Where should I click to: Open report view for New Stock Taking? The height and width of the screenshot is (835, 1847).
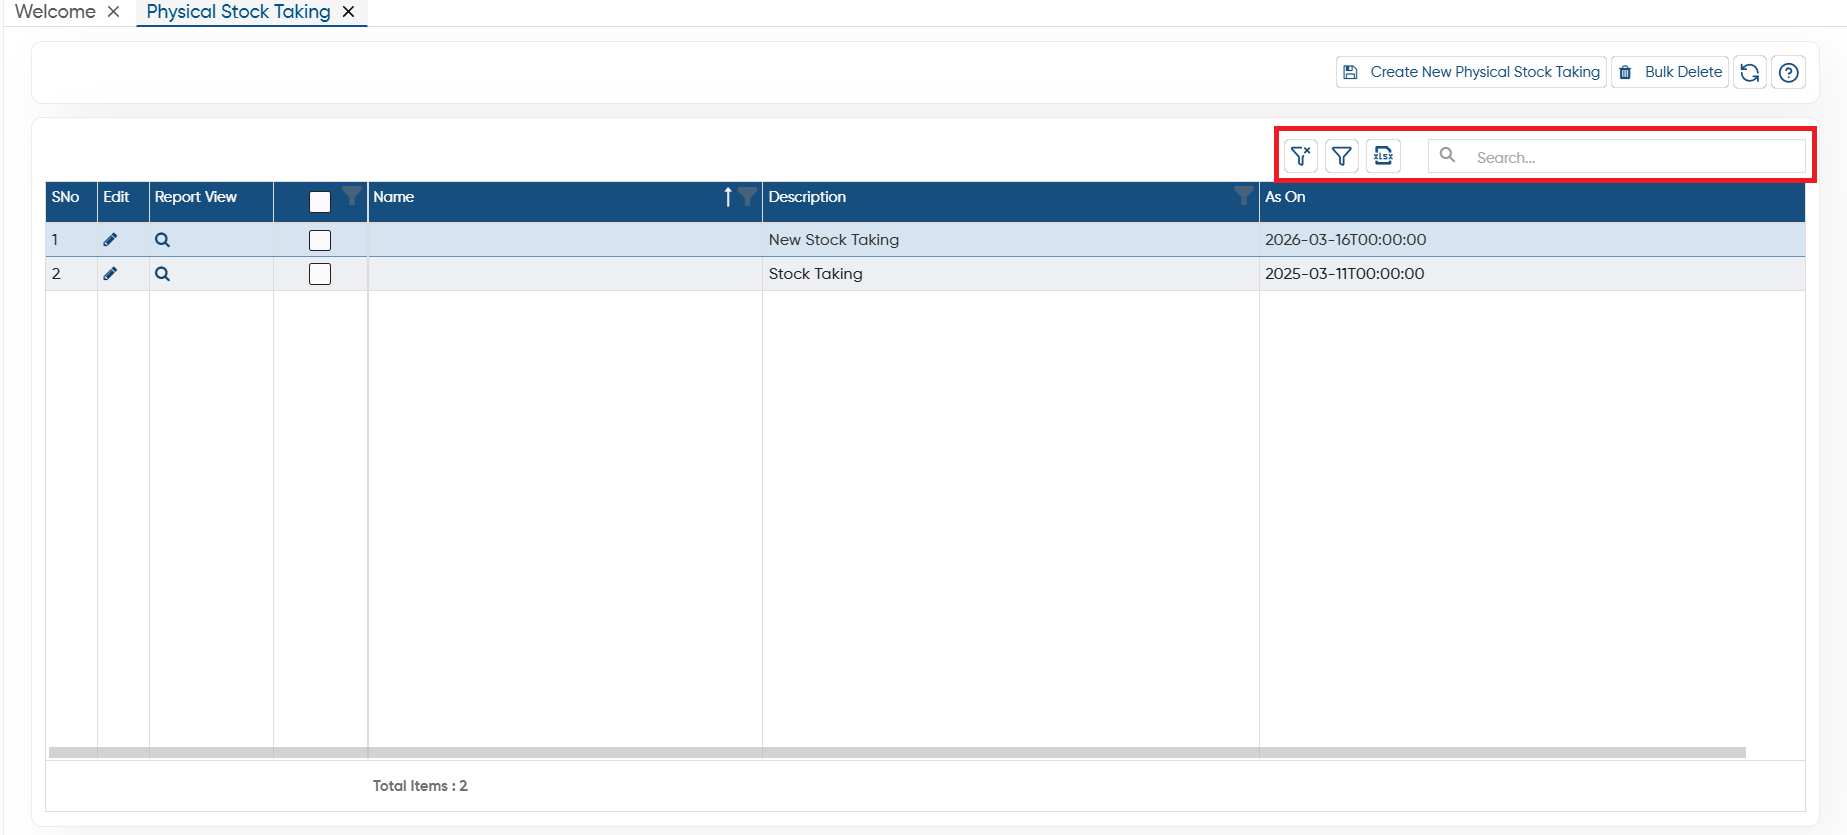(x=162, y=240)
